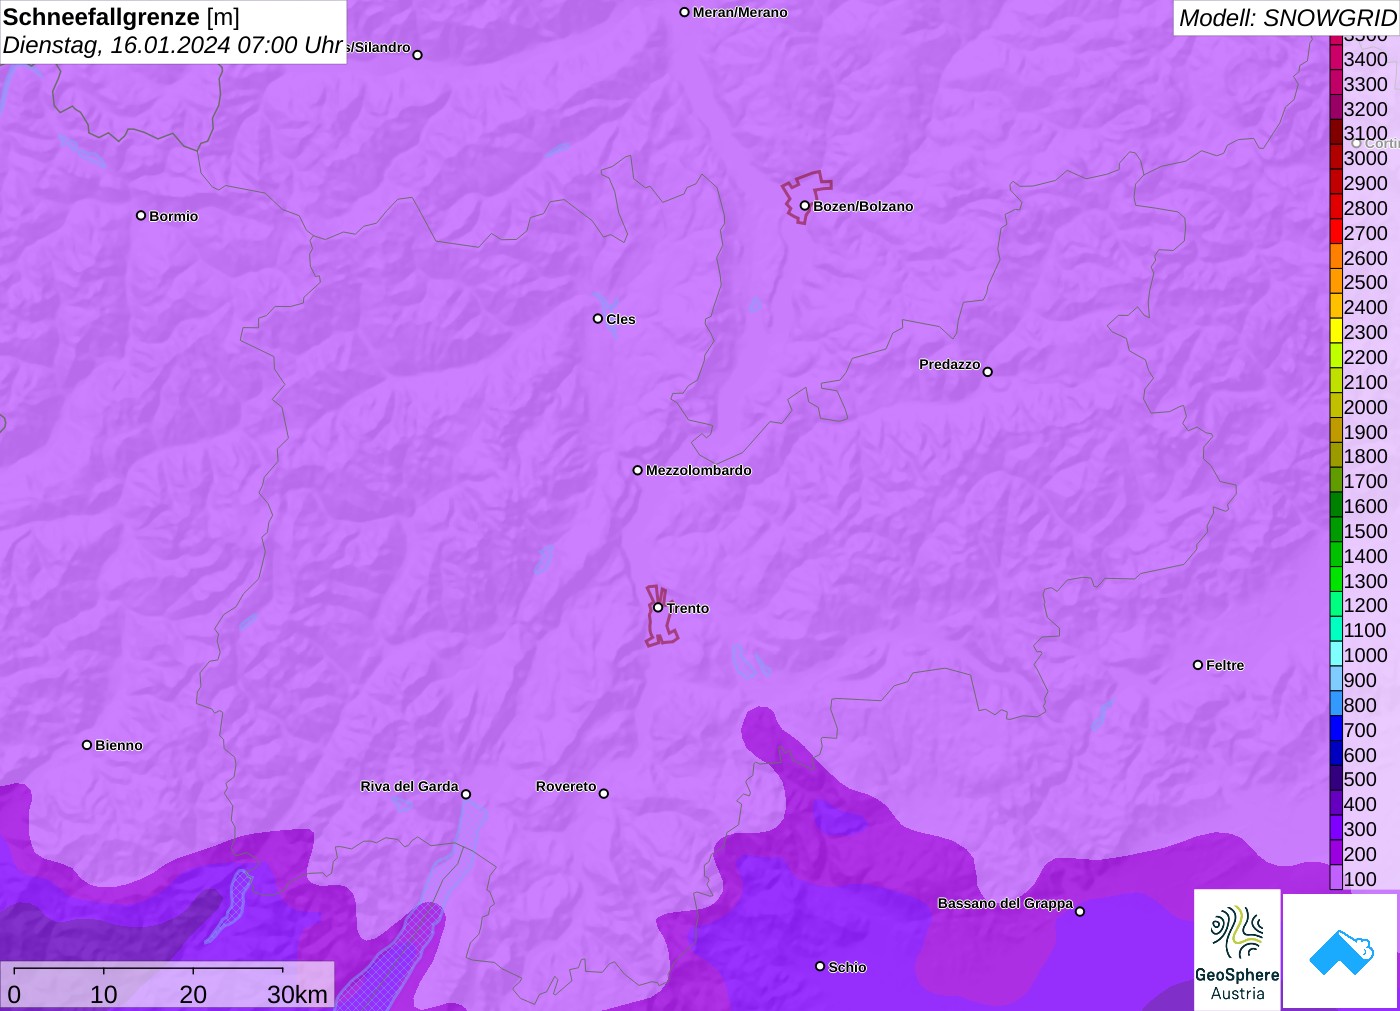The width and height of the screenshot is (1400, 1011).
Task: Click the Feltre marker dot
Action: [1198, 664]
